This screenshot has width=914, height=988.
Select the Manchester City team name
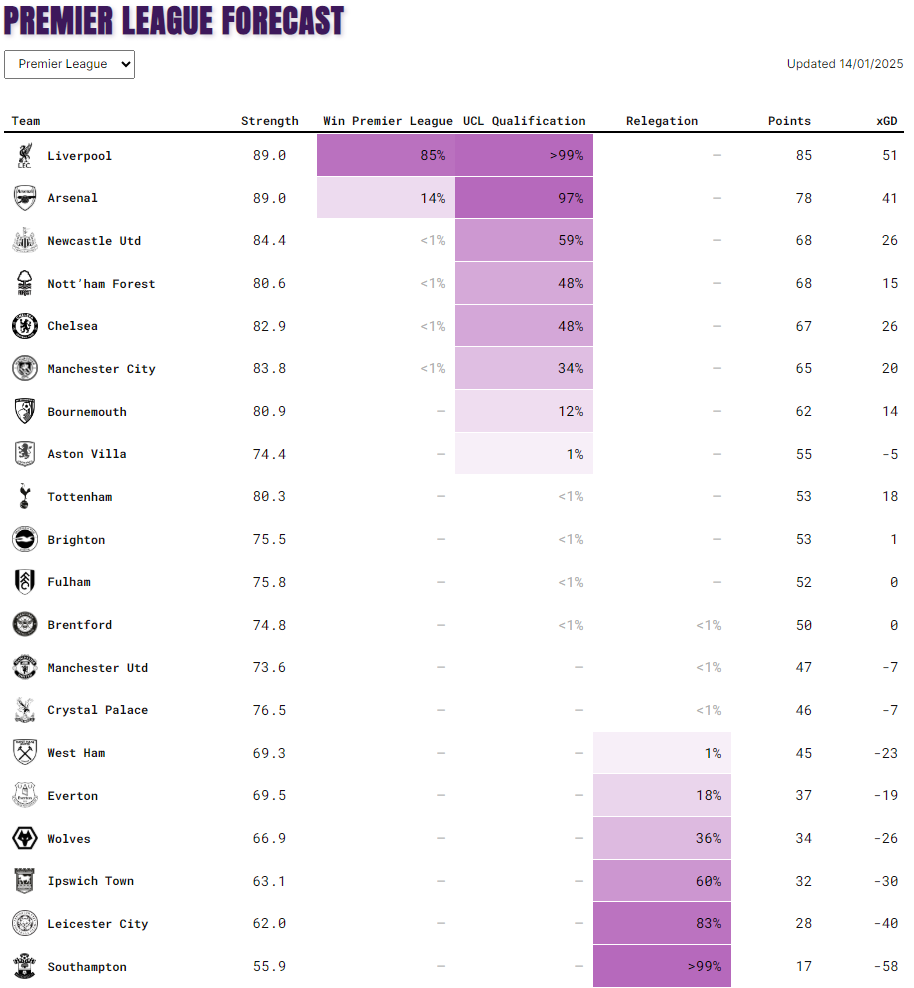click(101, 369)
